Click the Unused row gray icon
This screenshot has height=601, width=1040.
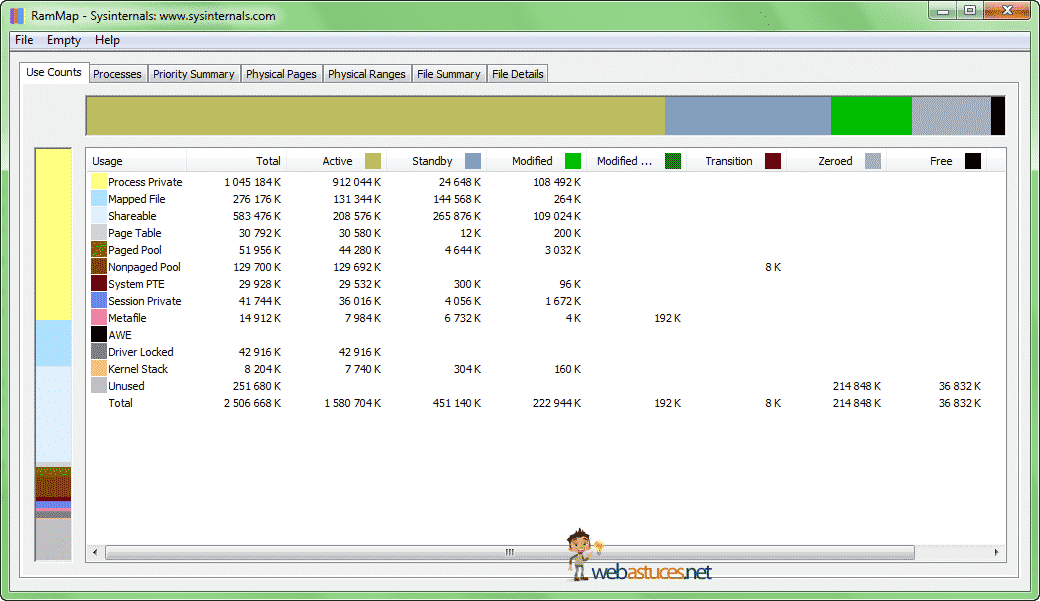coord(99,386)
